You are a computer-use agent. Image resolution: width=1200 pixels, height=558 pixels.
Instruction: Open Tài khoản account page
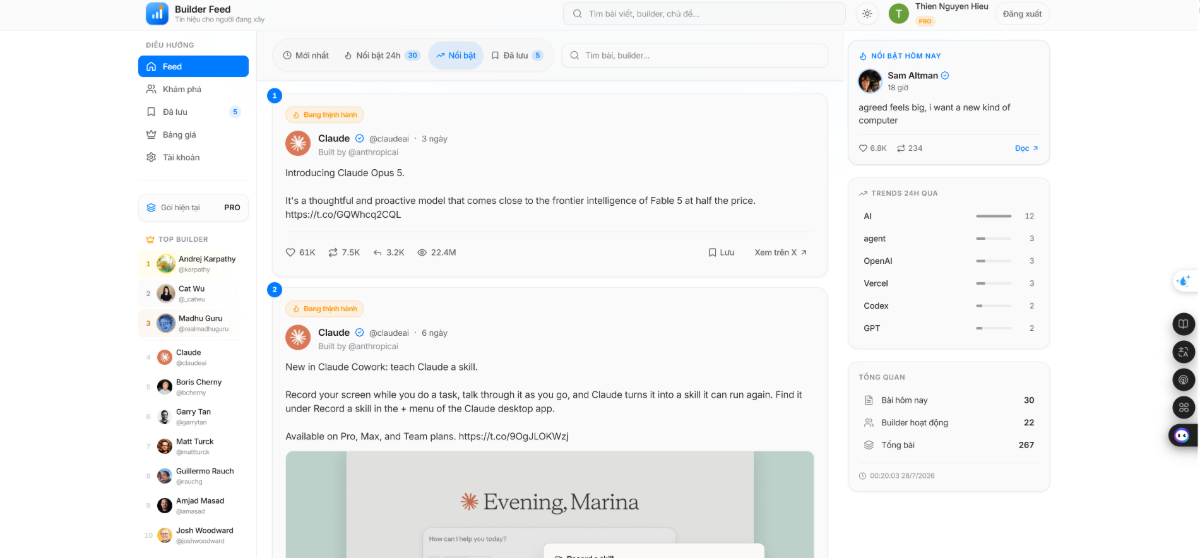click(193, 157)
